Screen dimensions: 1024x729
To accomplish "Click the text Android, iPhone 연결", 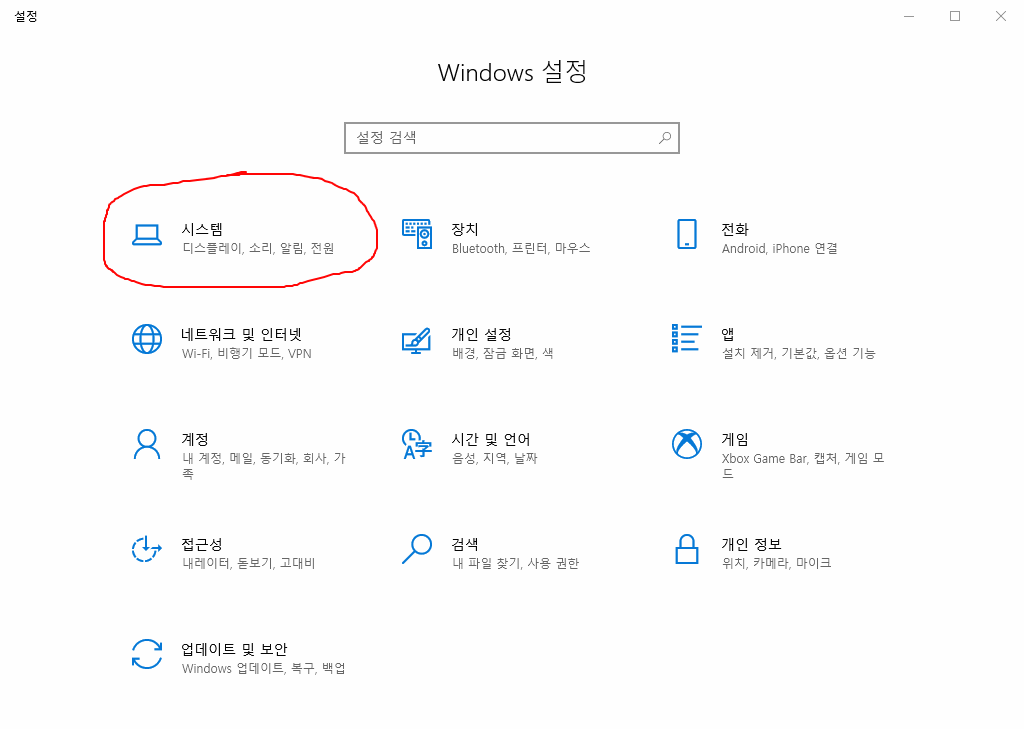I will pos(779,248).
